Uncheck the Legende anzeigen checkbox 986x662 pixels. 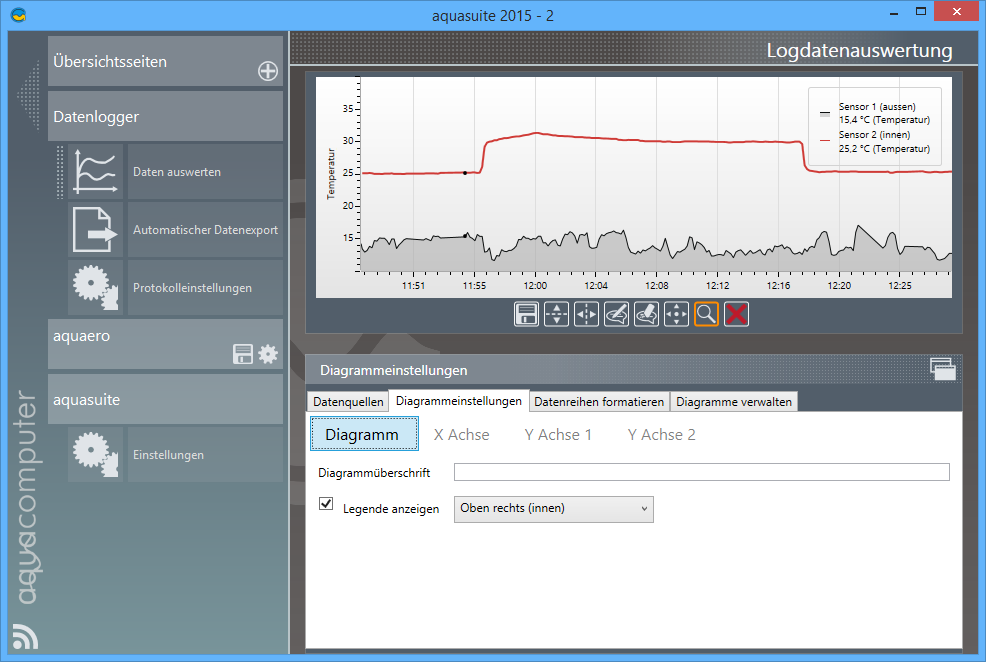click(x=326, y=504)
